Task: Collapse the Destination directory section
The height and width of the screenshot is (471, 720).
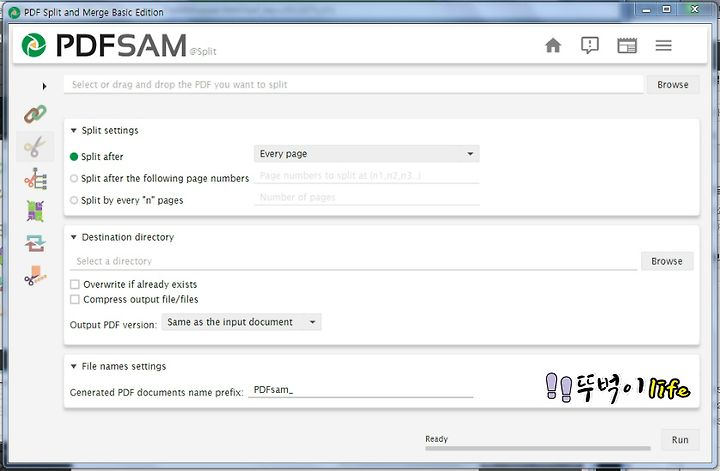Action: click(73, 237)
